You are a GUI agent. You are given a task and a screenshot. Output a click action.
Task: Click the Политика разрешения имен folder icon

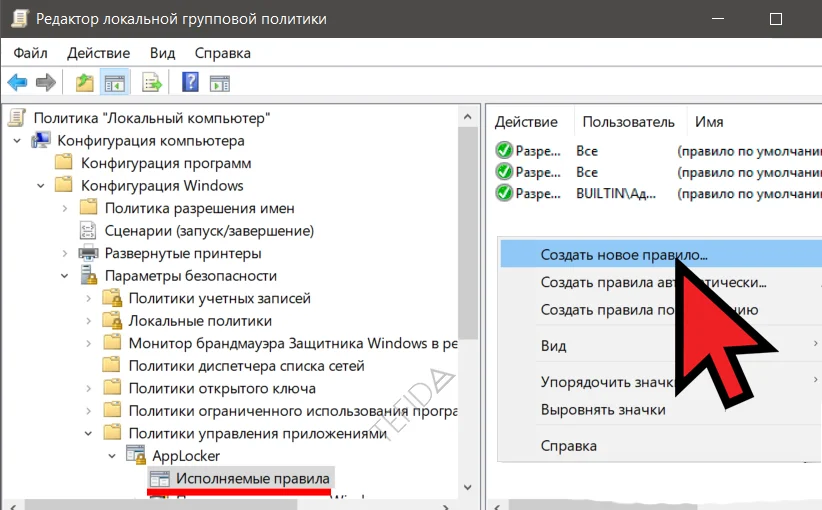(88, 207)
